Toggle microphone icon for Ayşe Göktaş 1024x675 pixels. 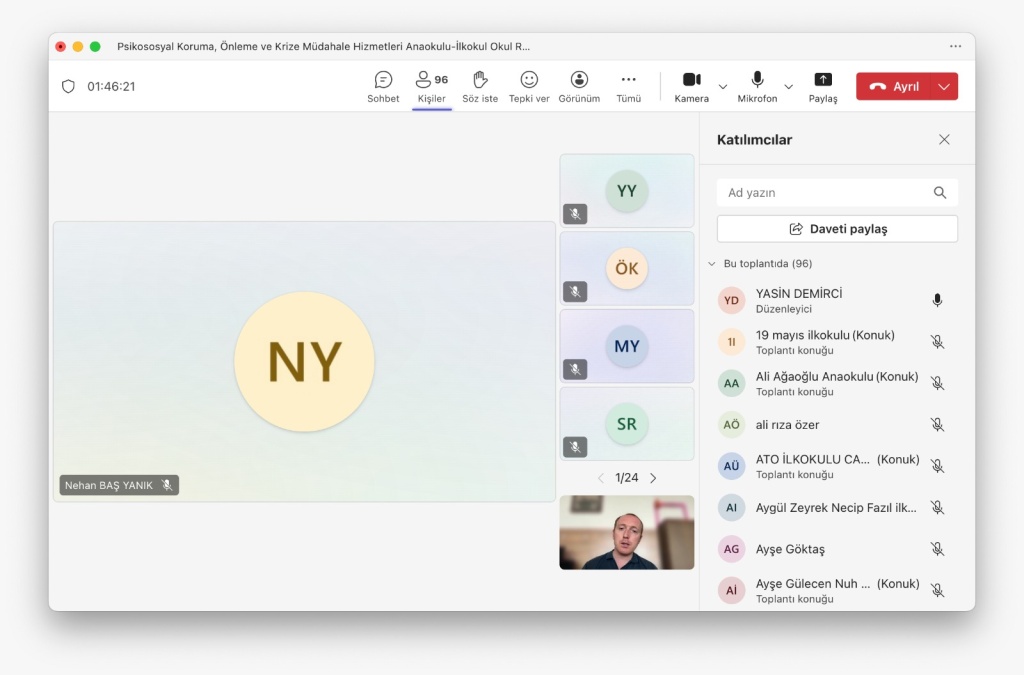tap(937, 549)
